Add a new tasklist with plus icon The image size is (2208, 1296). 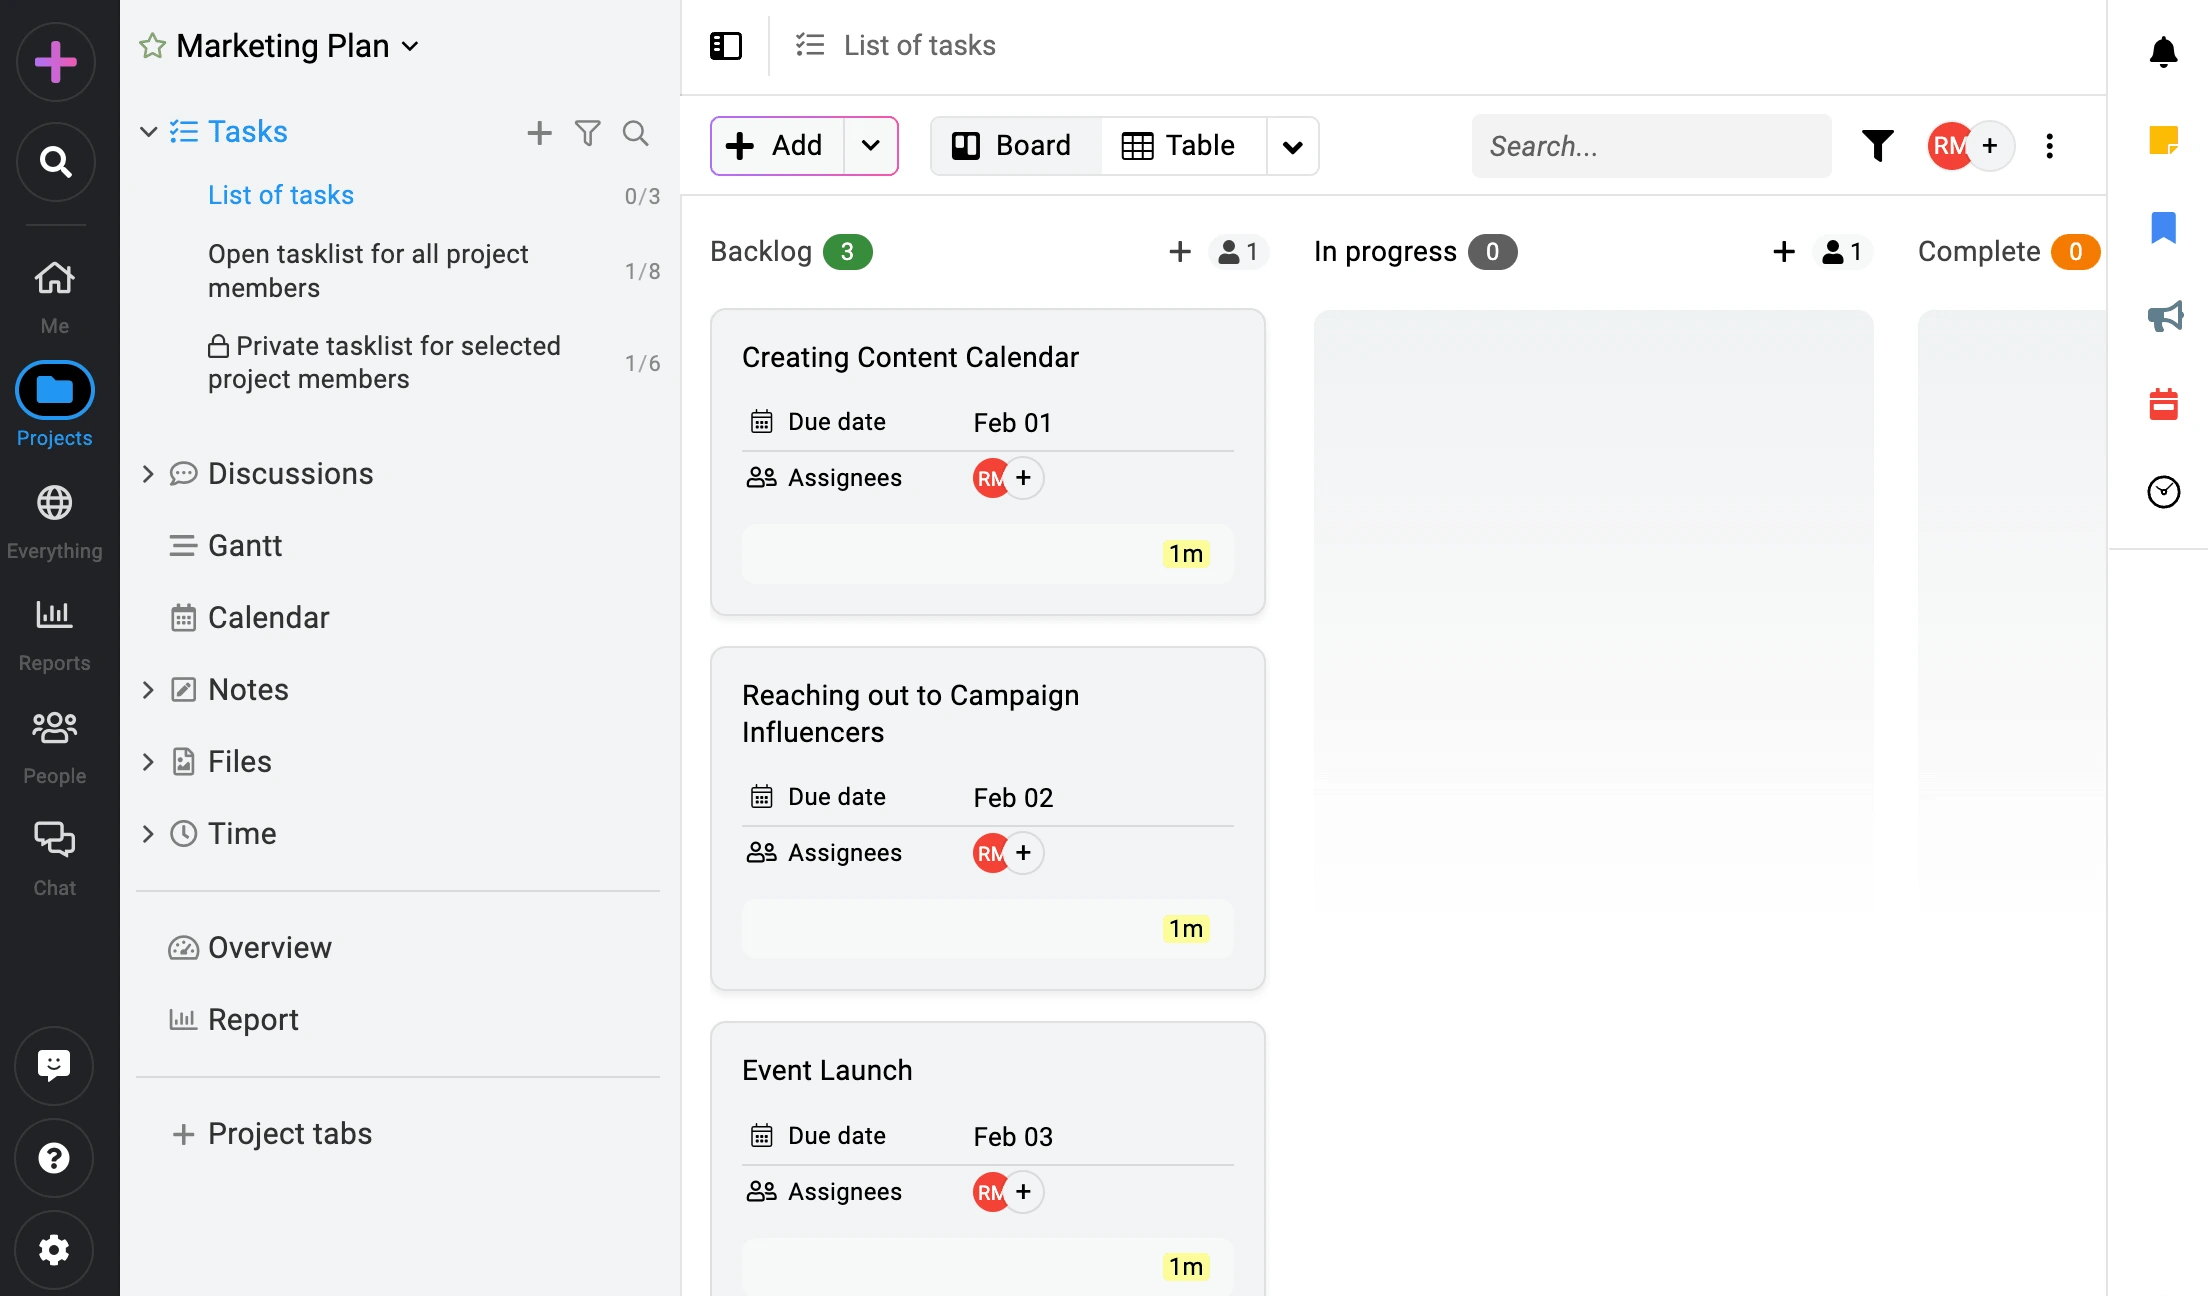[540, 133]
